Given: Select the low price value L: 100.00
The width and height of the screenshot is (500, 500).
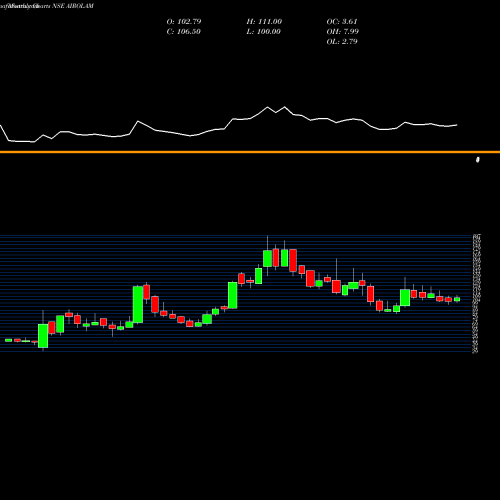Looking at the screenshot, I should (x=264, y=31).
